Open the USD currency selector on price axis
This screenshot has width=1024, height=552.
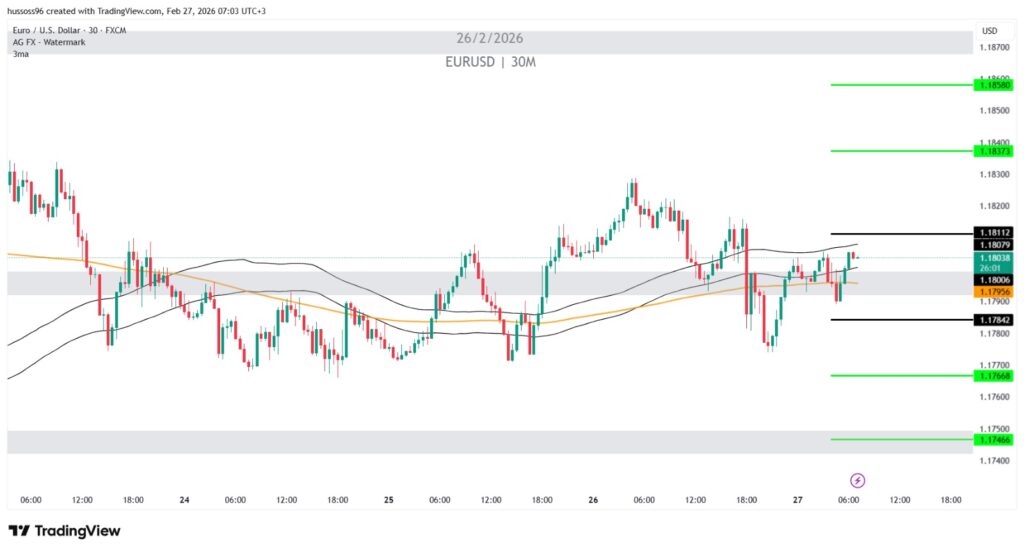990,31
